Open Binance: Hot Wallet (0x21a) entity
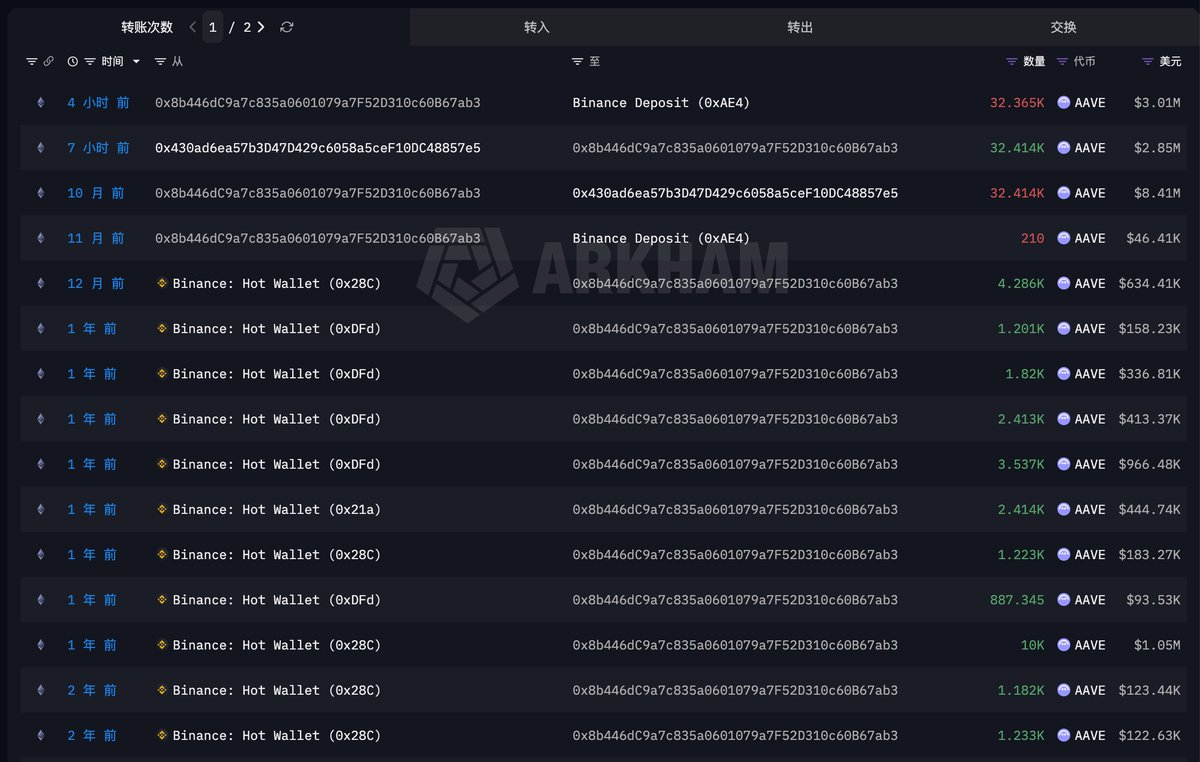Viewport: 1200px width, 762px height. point(277,509)
